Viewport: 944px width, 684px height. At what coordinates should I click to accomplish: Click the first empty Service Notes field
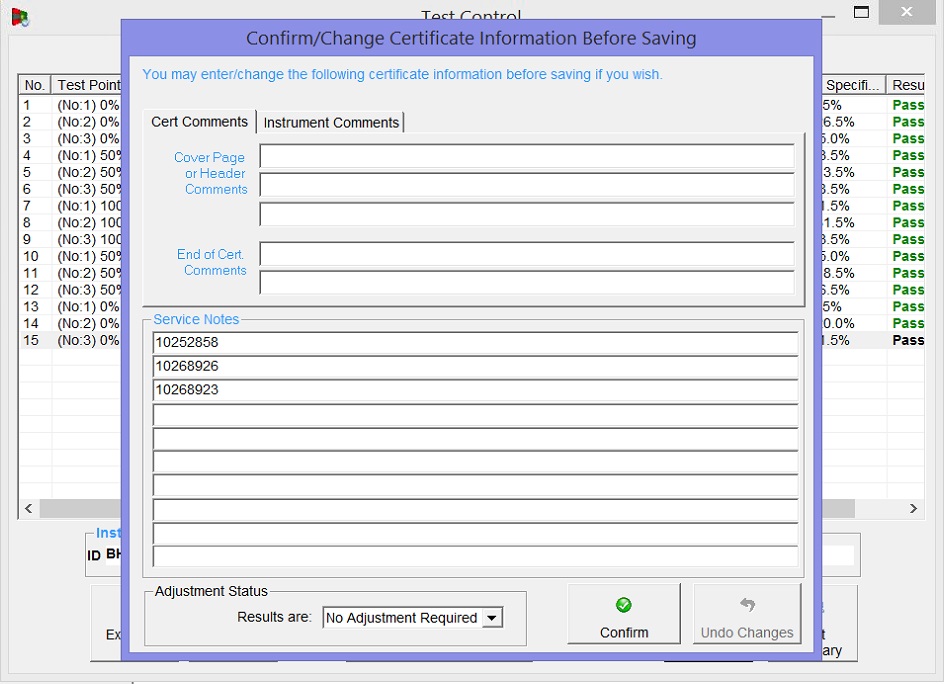click(x=475, y=414)
